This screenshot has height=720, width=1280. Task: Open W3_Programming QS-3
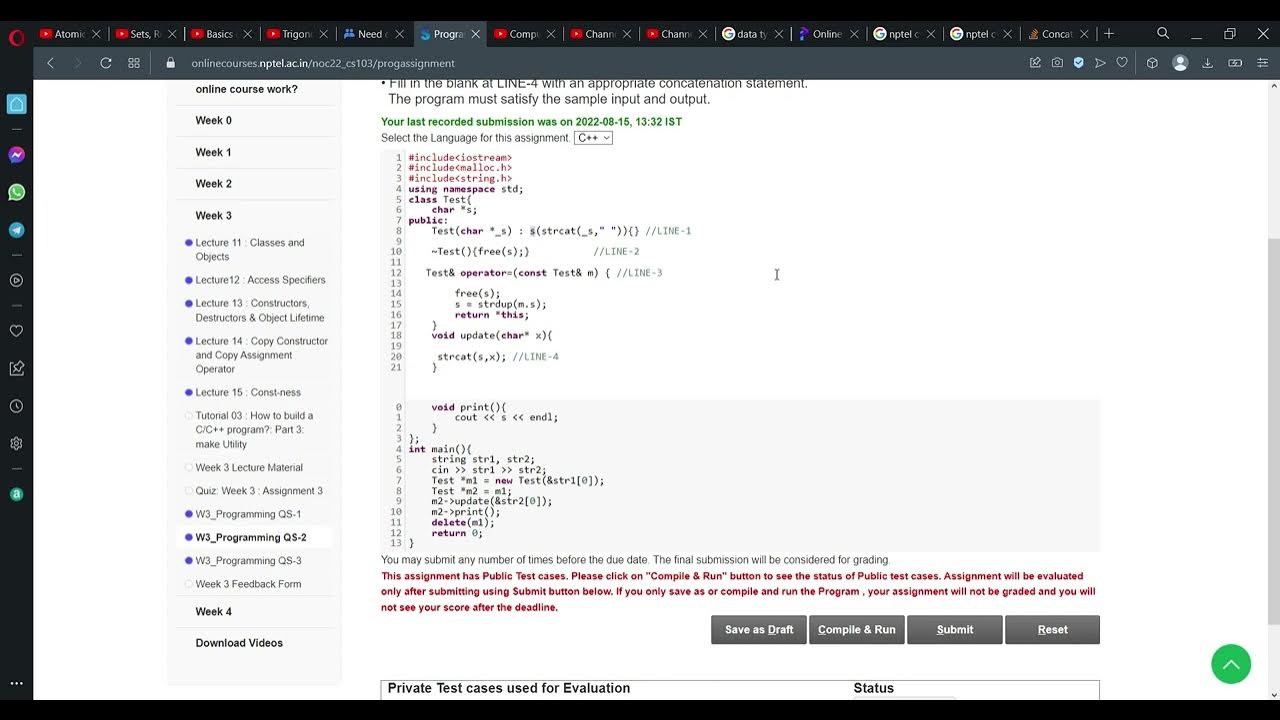click(x=248, y=561)
